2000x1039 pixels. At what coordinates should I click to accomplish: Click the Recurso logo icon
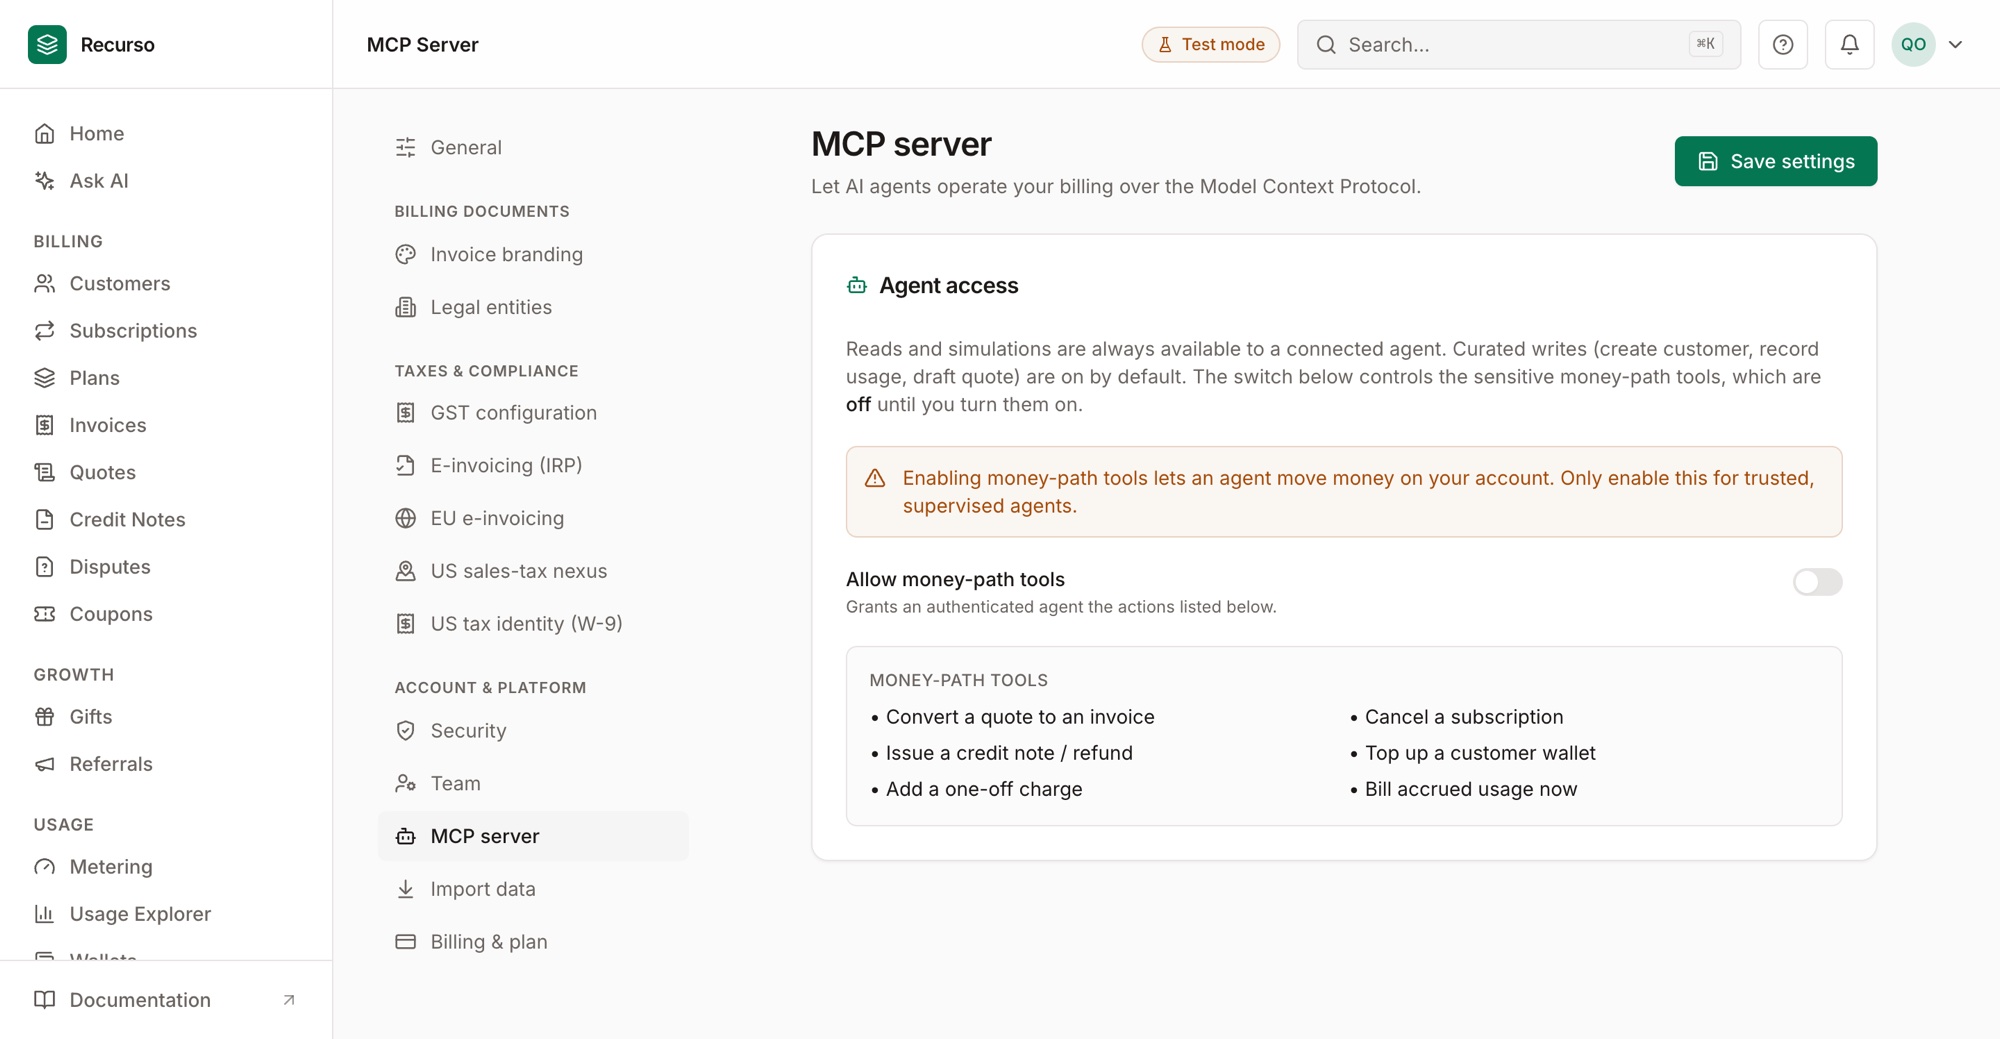click(47, 44)
